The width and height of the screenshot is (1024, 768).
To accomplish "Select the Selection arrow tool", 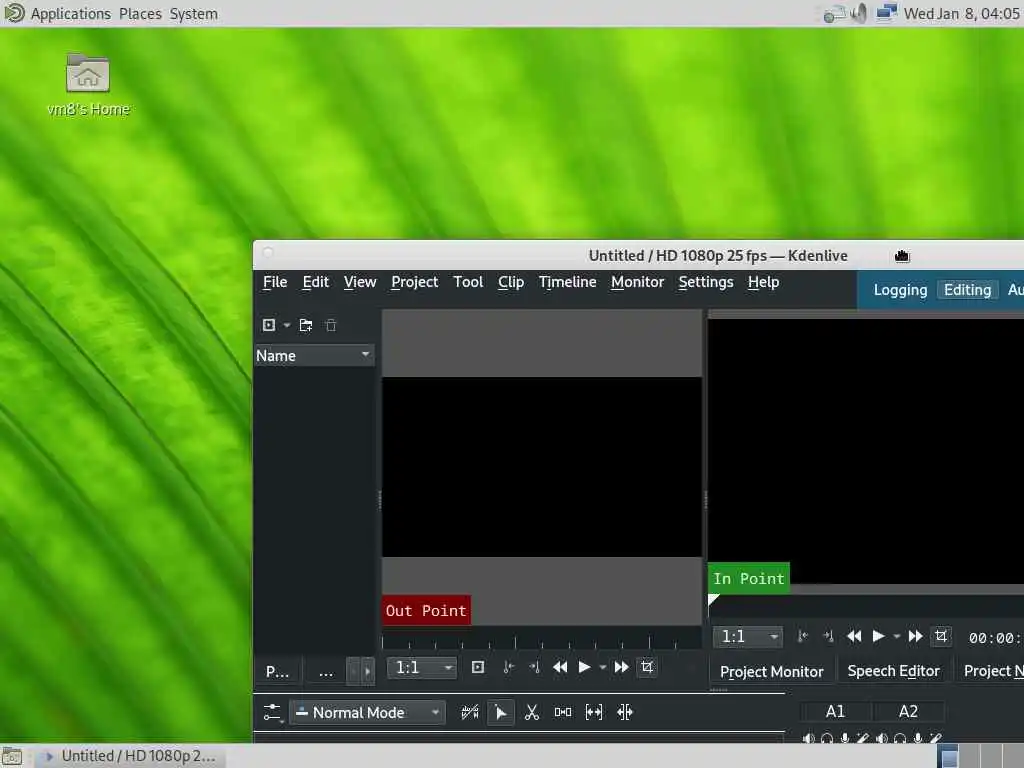I will (501, 712).
